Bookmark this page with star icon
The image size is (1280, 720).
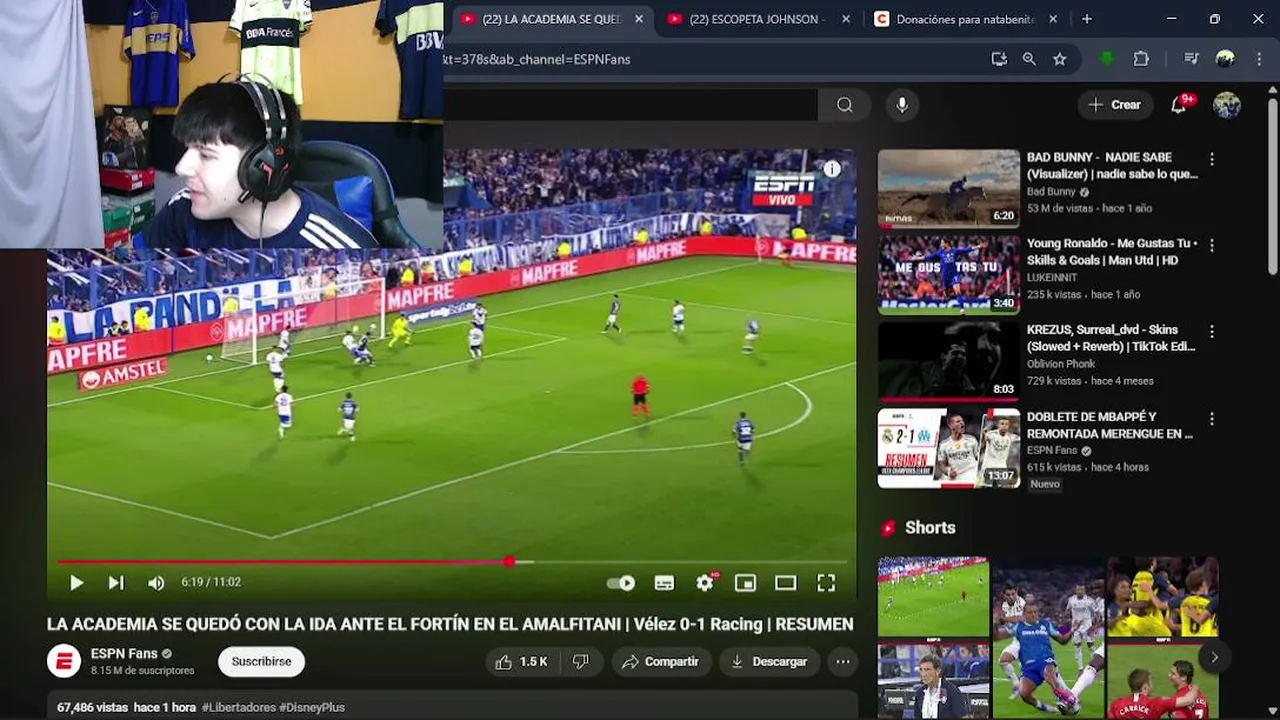pyautogui.click(x=1060, y=59)
